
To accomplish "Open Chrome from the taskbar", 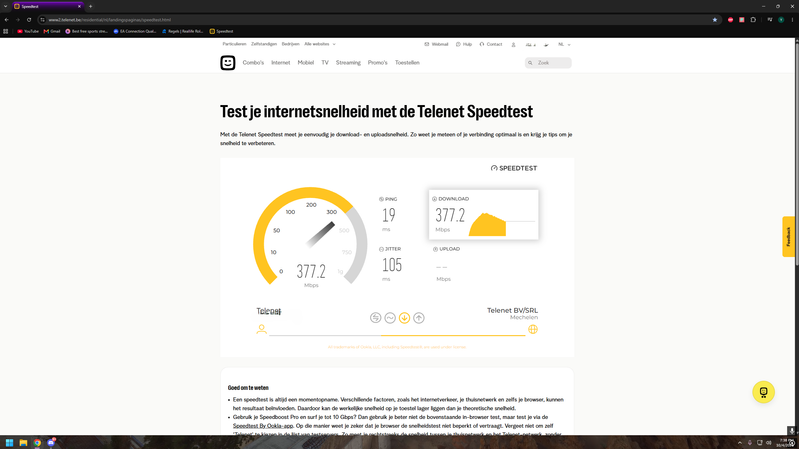I will pos(37,442).
